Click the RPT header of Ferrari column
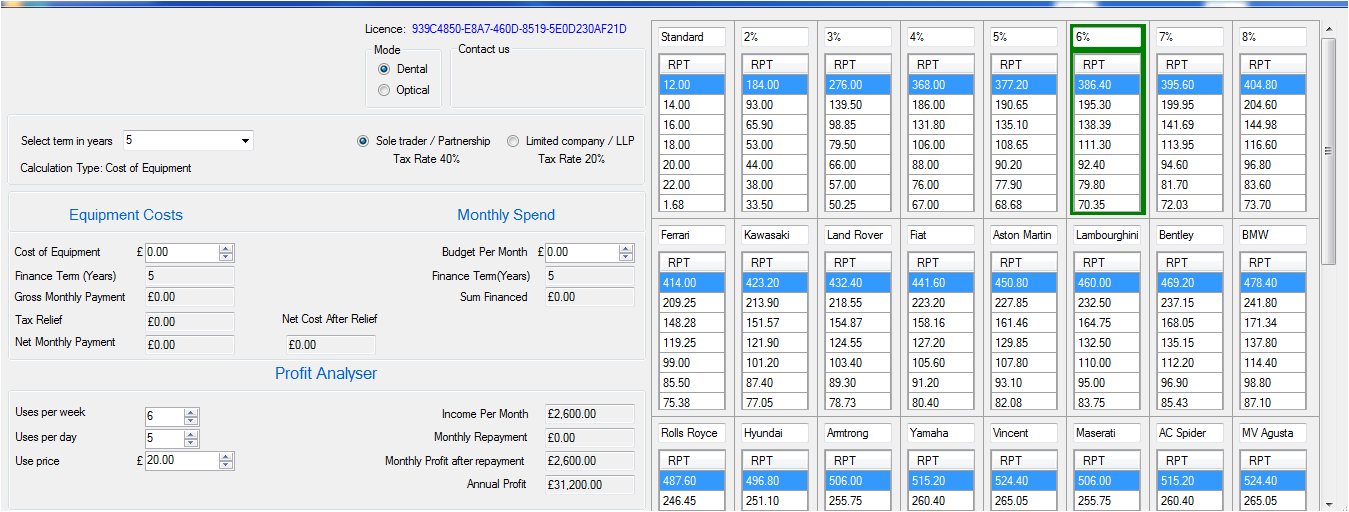 tap(692, 263)
